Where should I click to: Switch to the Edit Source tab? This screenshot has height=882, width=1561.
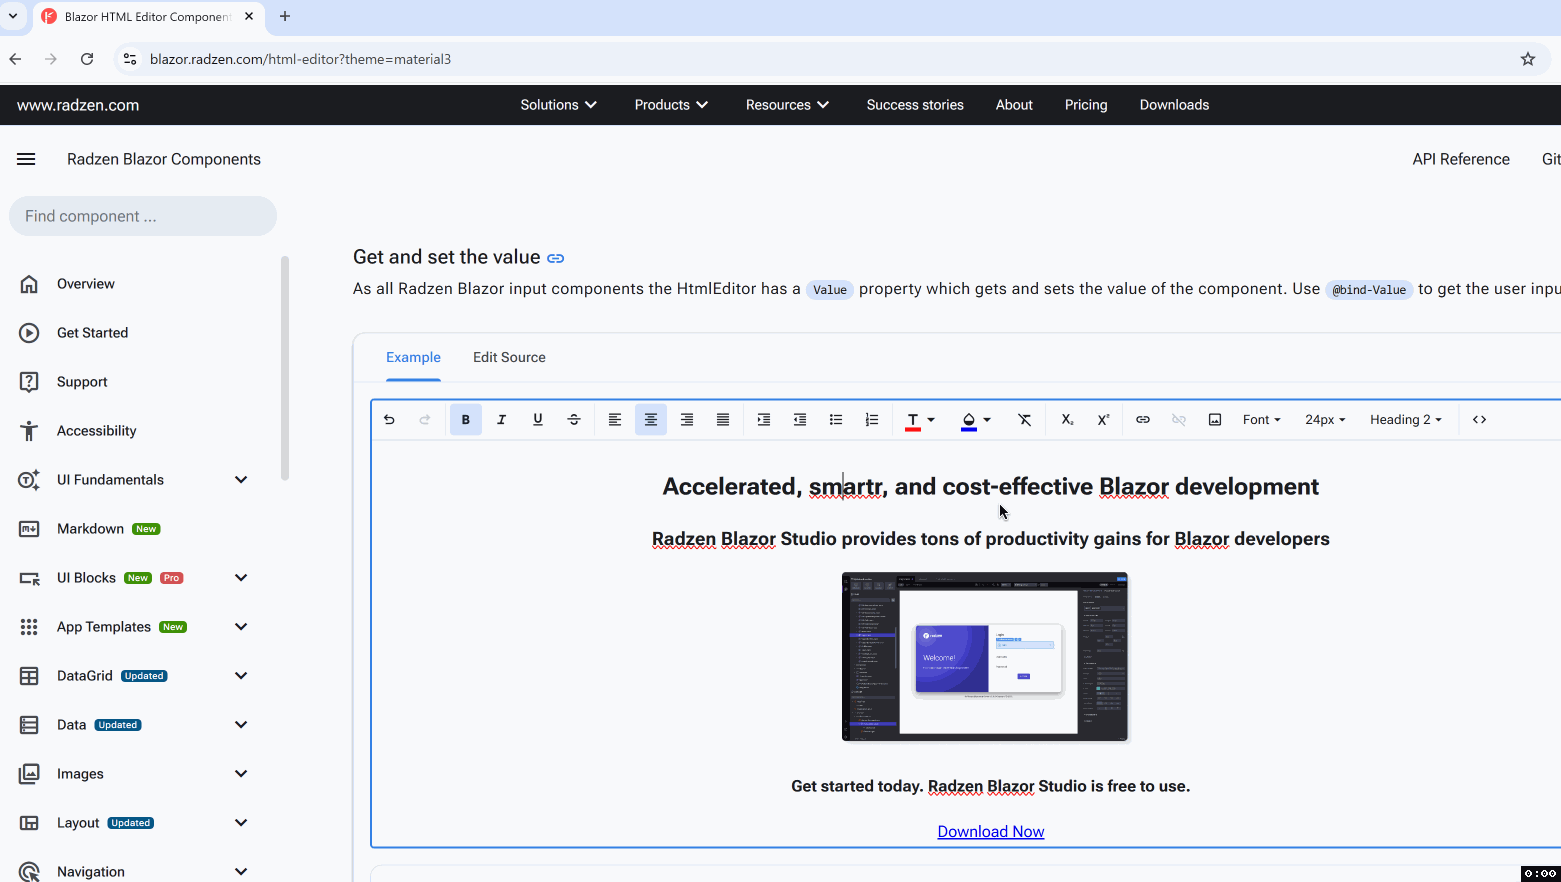tap(509, 357)
